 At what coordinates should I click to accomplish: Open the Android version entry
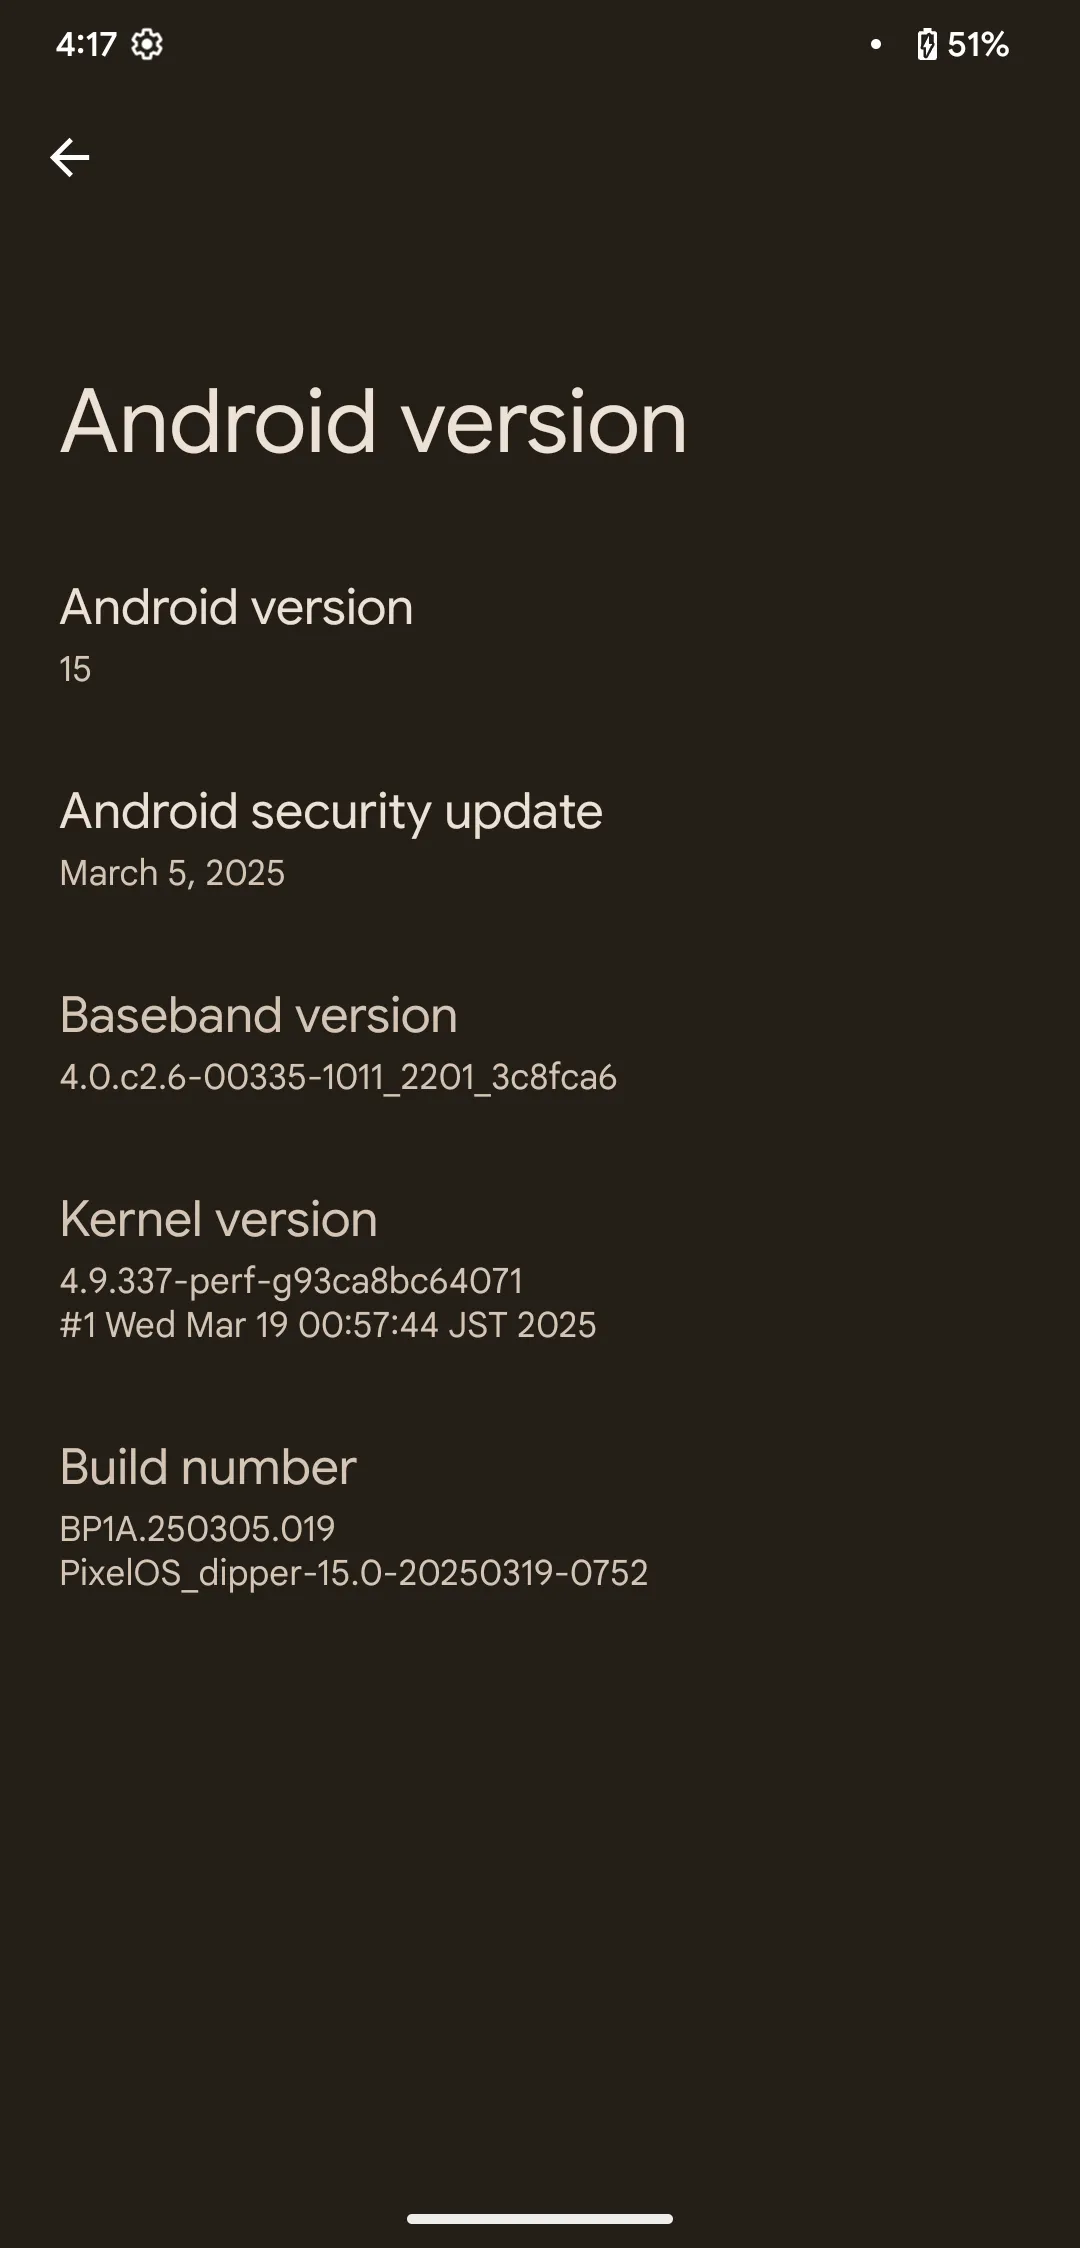[540, 634]
